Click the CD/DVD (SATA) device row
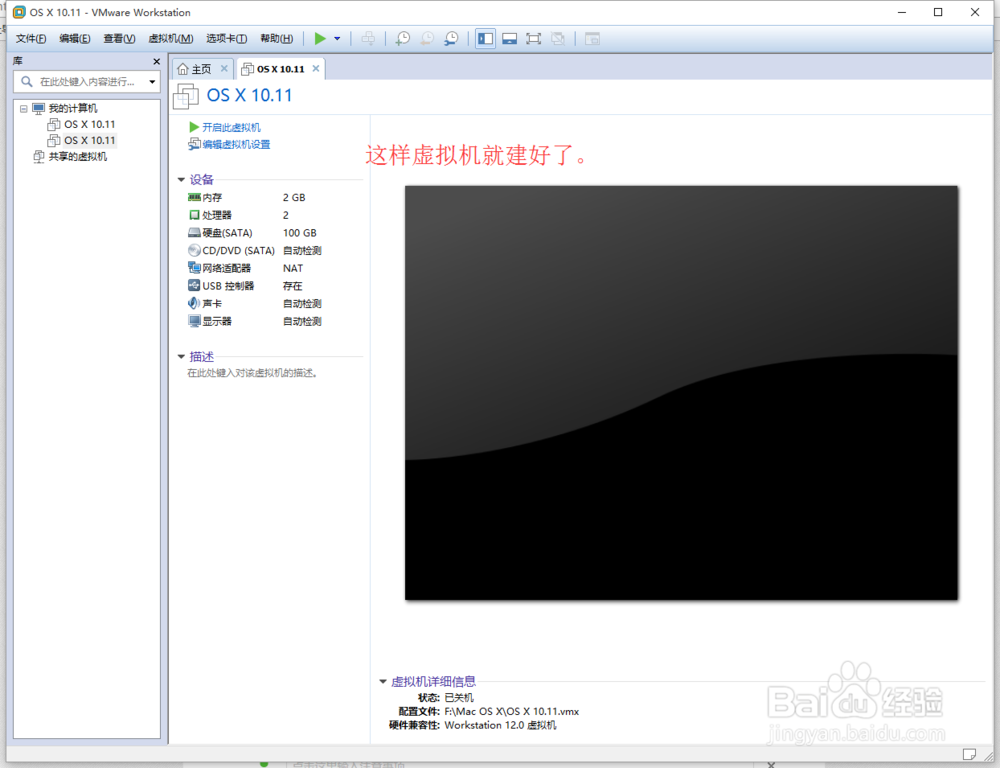Screen dimensions: 1000x768 [x=255, y=251]
